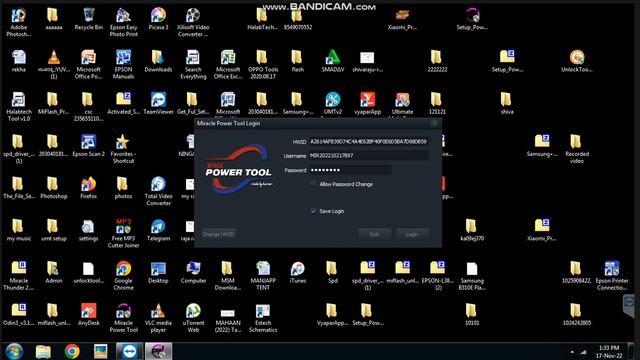Select the Telegram desktop icon
This screenshot has width=640, height=360.
pos(158,230)
